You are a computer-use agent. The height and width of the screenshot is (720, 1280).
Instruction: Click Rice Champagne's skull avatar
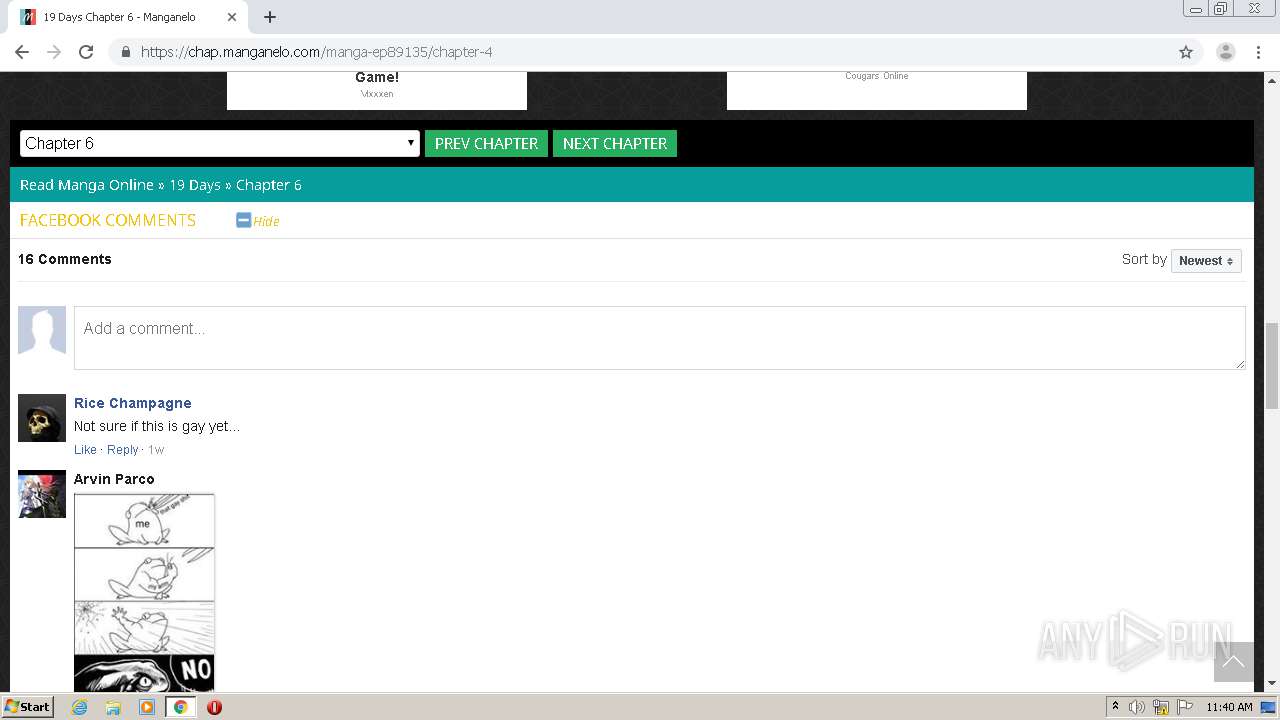click(42, 418)
